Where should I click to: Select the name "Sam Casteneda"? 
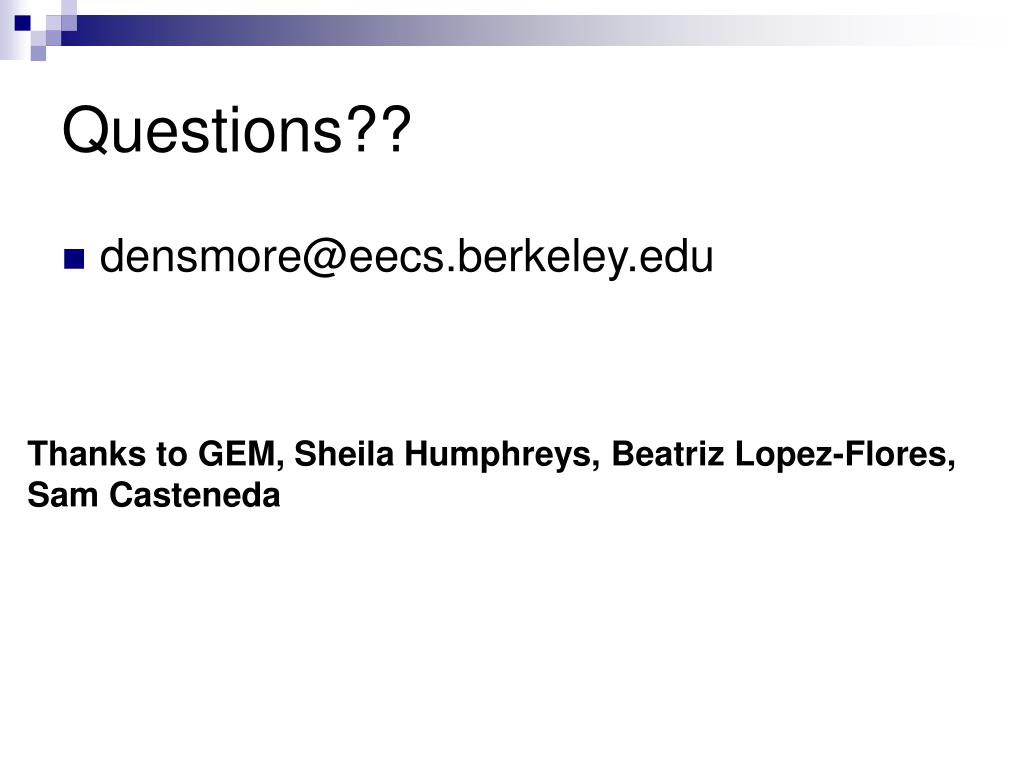tap(154, 495)
